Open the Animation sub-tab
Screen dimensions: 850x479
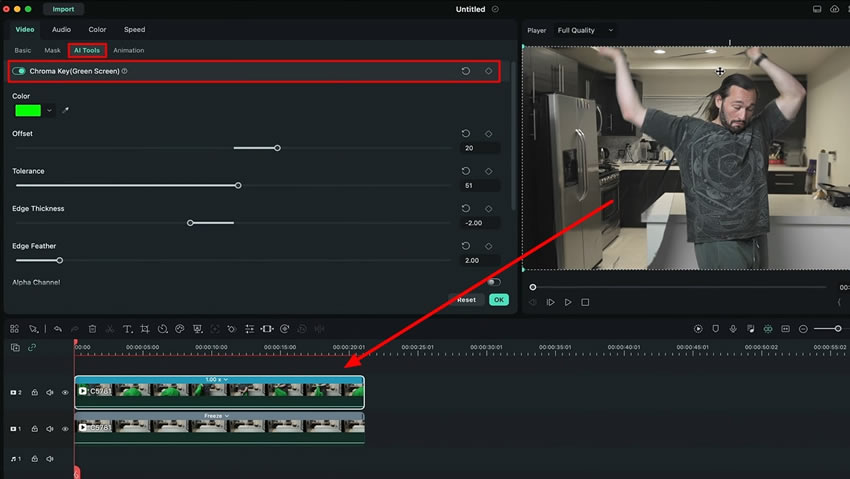pyautogui.click(x=128, y=50)
